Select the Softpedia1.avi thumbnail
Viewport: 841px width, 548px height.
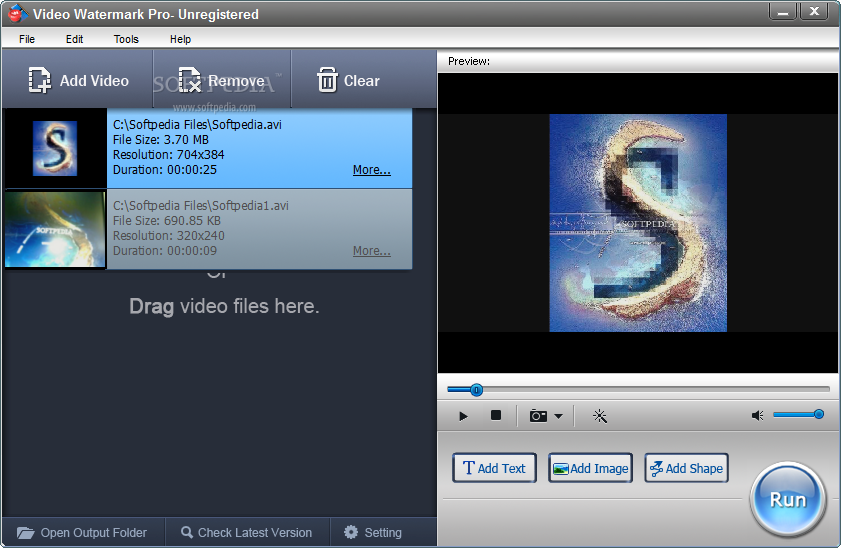[55, 229]
